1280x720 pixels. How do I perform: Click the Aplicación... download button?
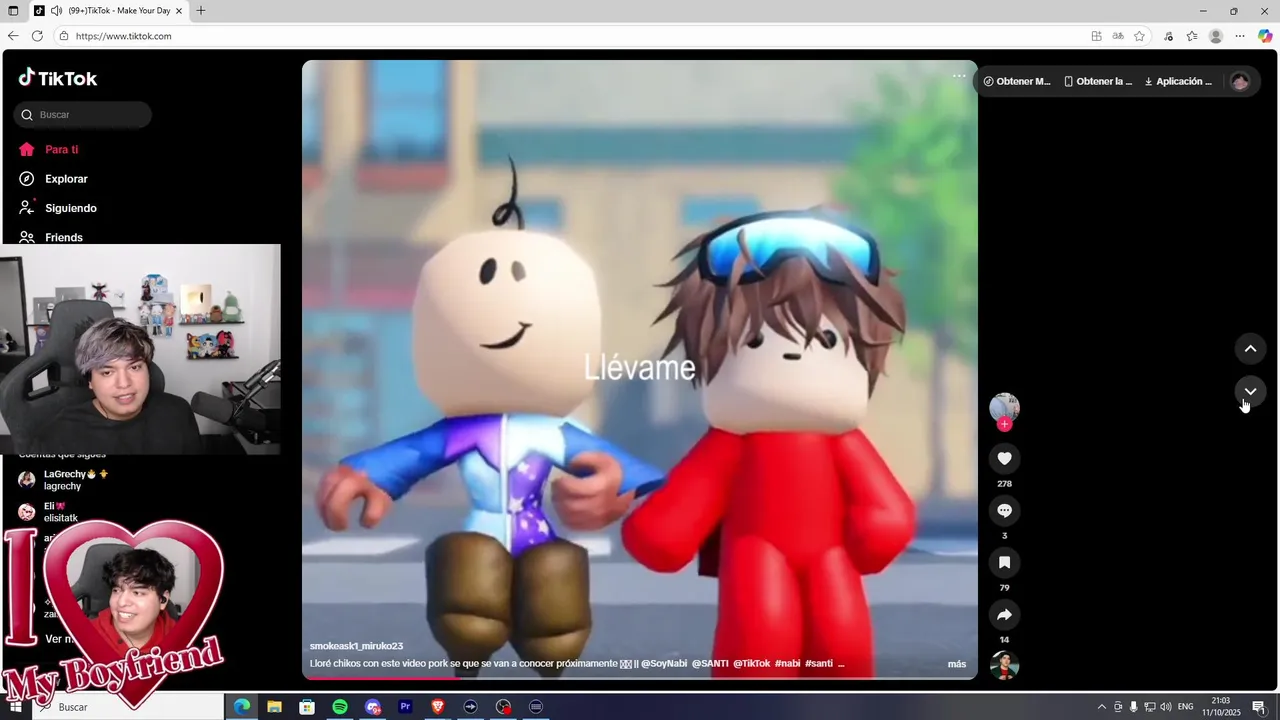1178,81
